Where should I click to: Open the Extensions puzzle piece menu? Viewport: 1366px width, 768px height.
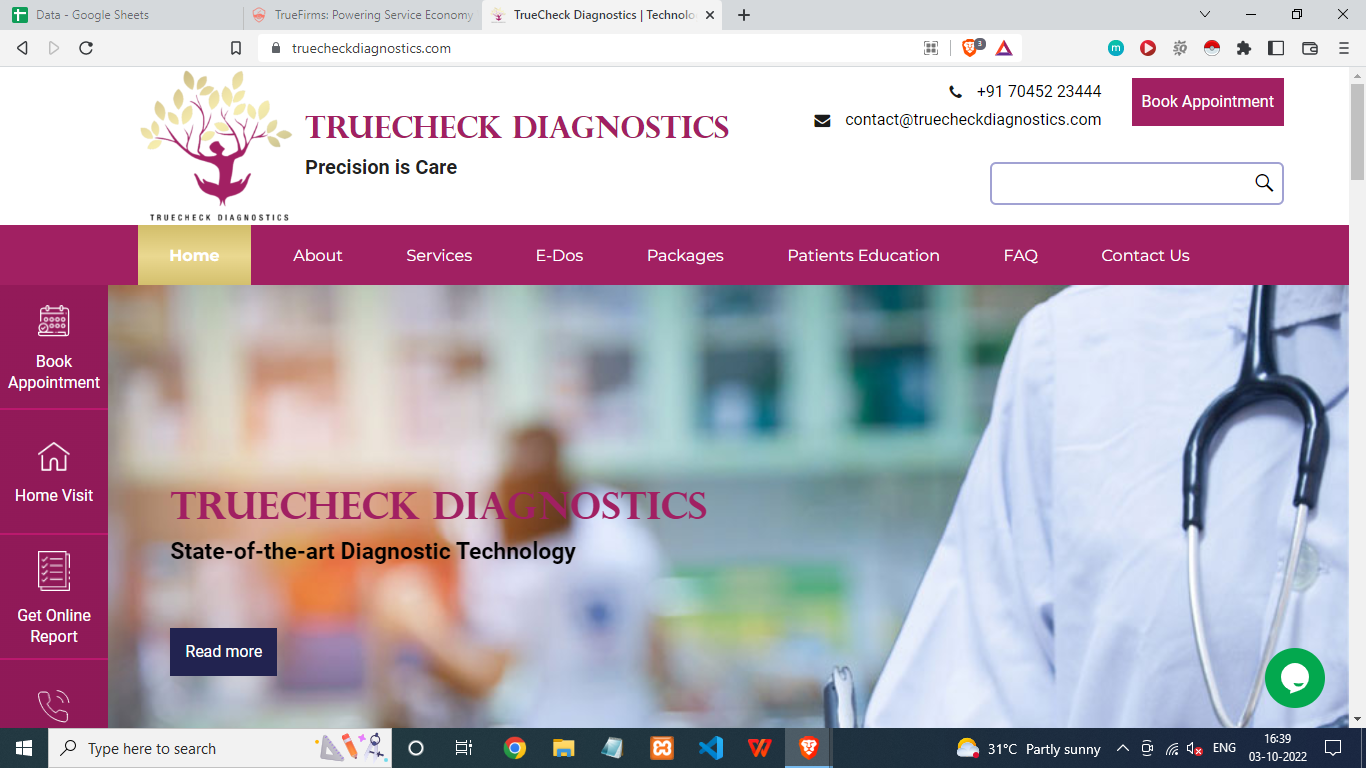pos(1244,48)
